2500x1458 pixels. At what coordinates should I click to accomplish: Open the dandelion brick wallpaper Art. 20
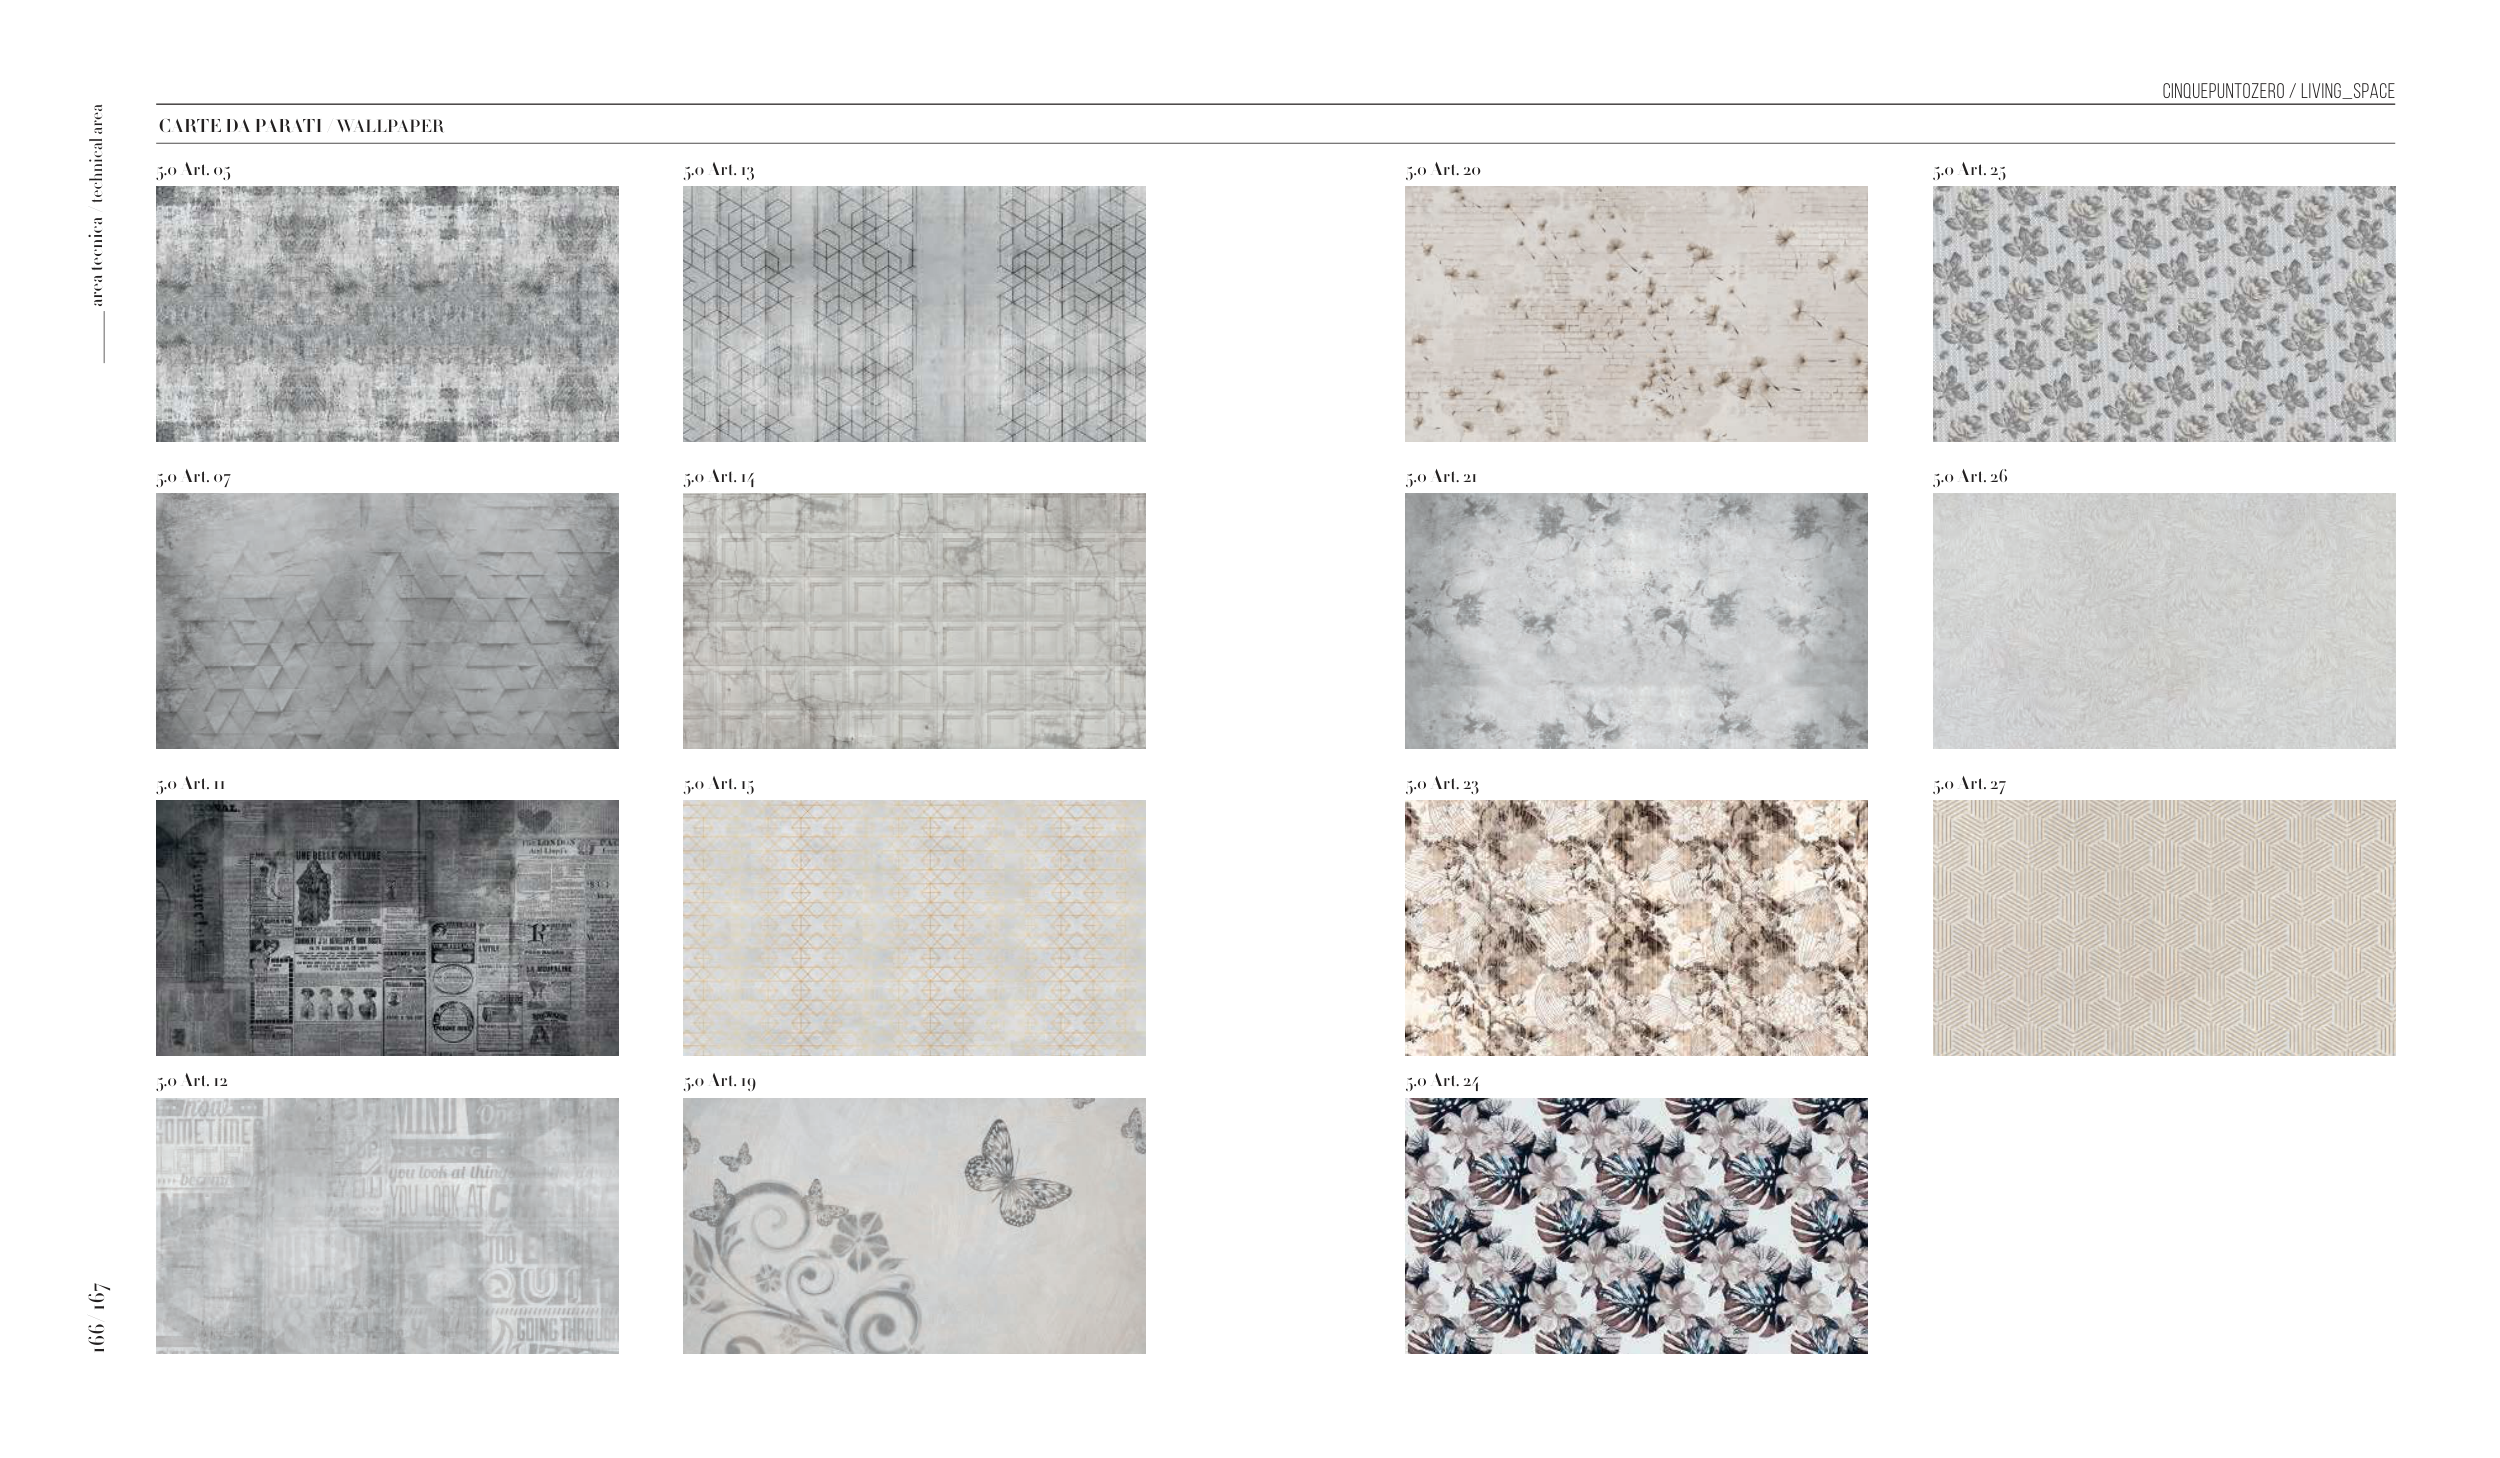click(1636, 313)
